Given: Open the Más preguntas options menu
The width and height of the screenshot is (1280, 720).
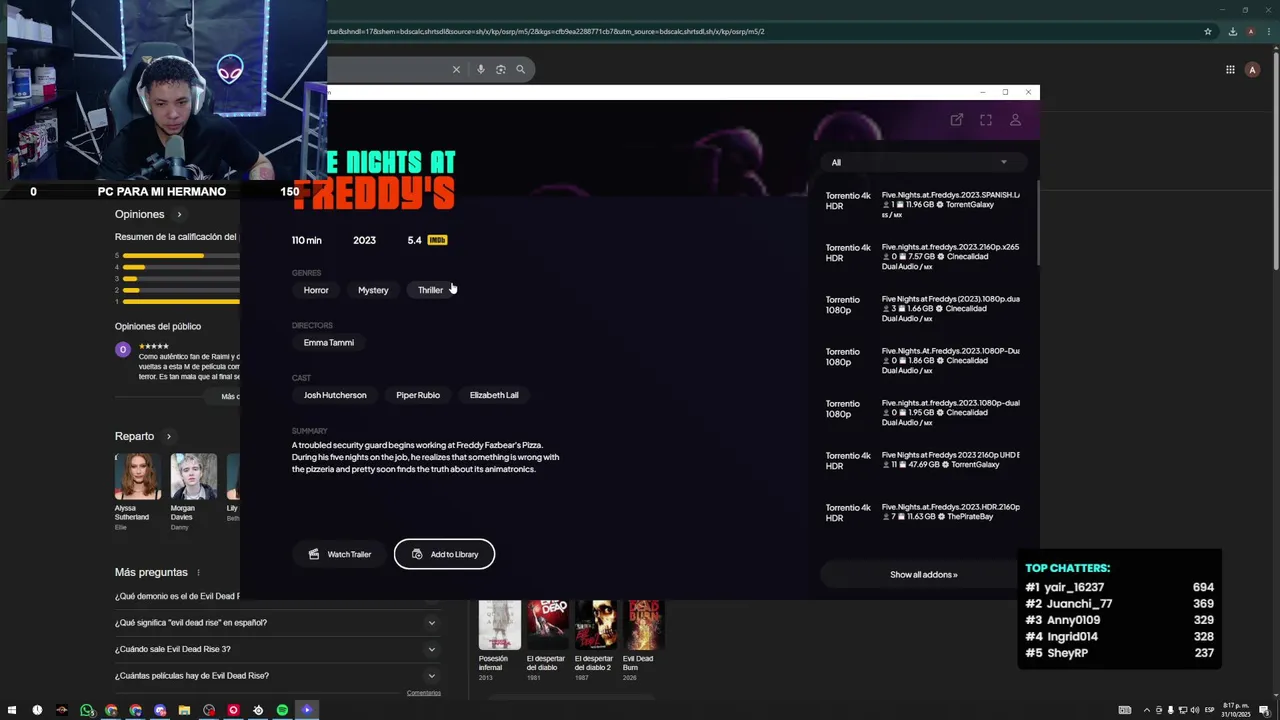Looking at the screenshot, I should coord(198,572).
